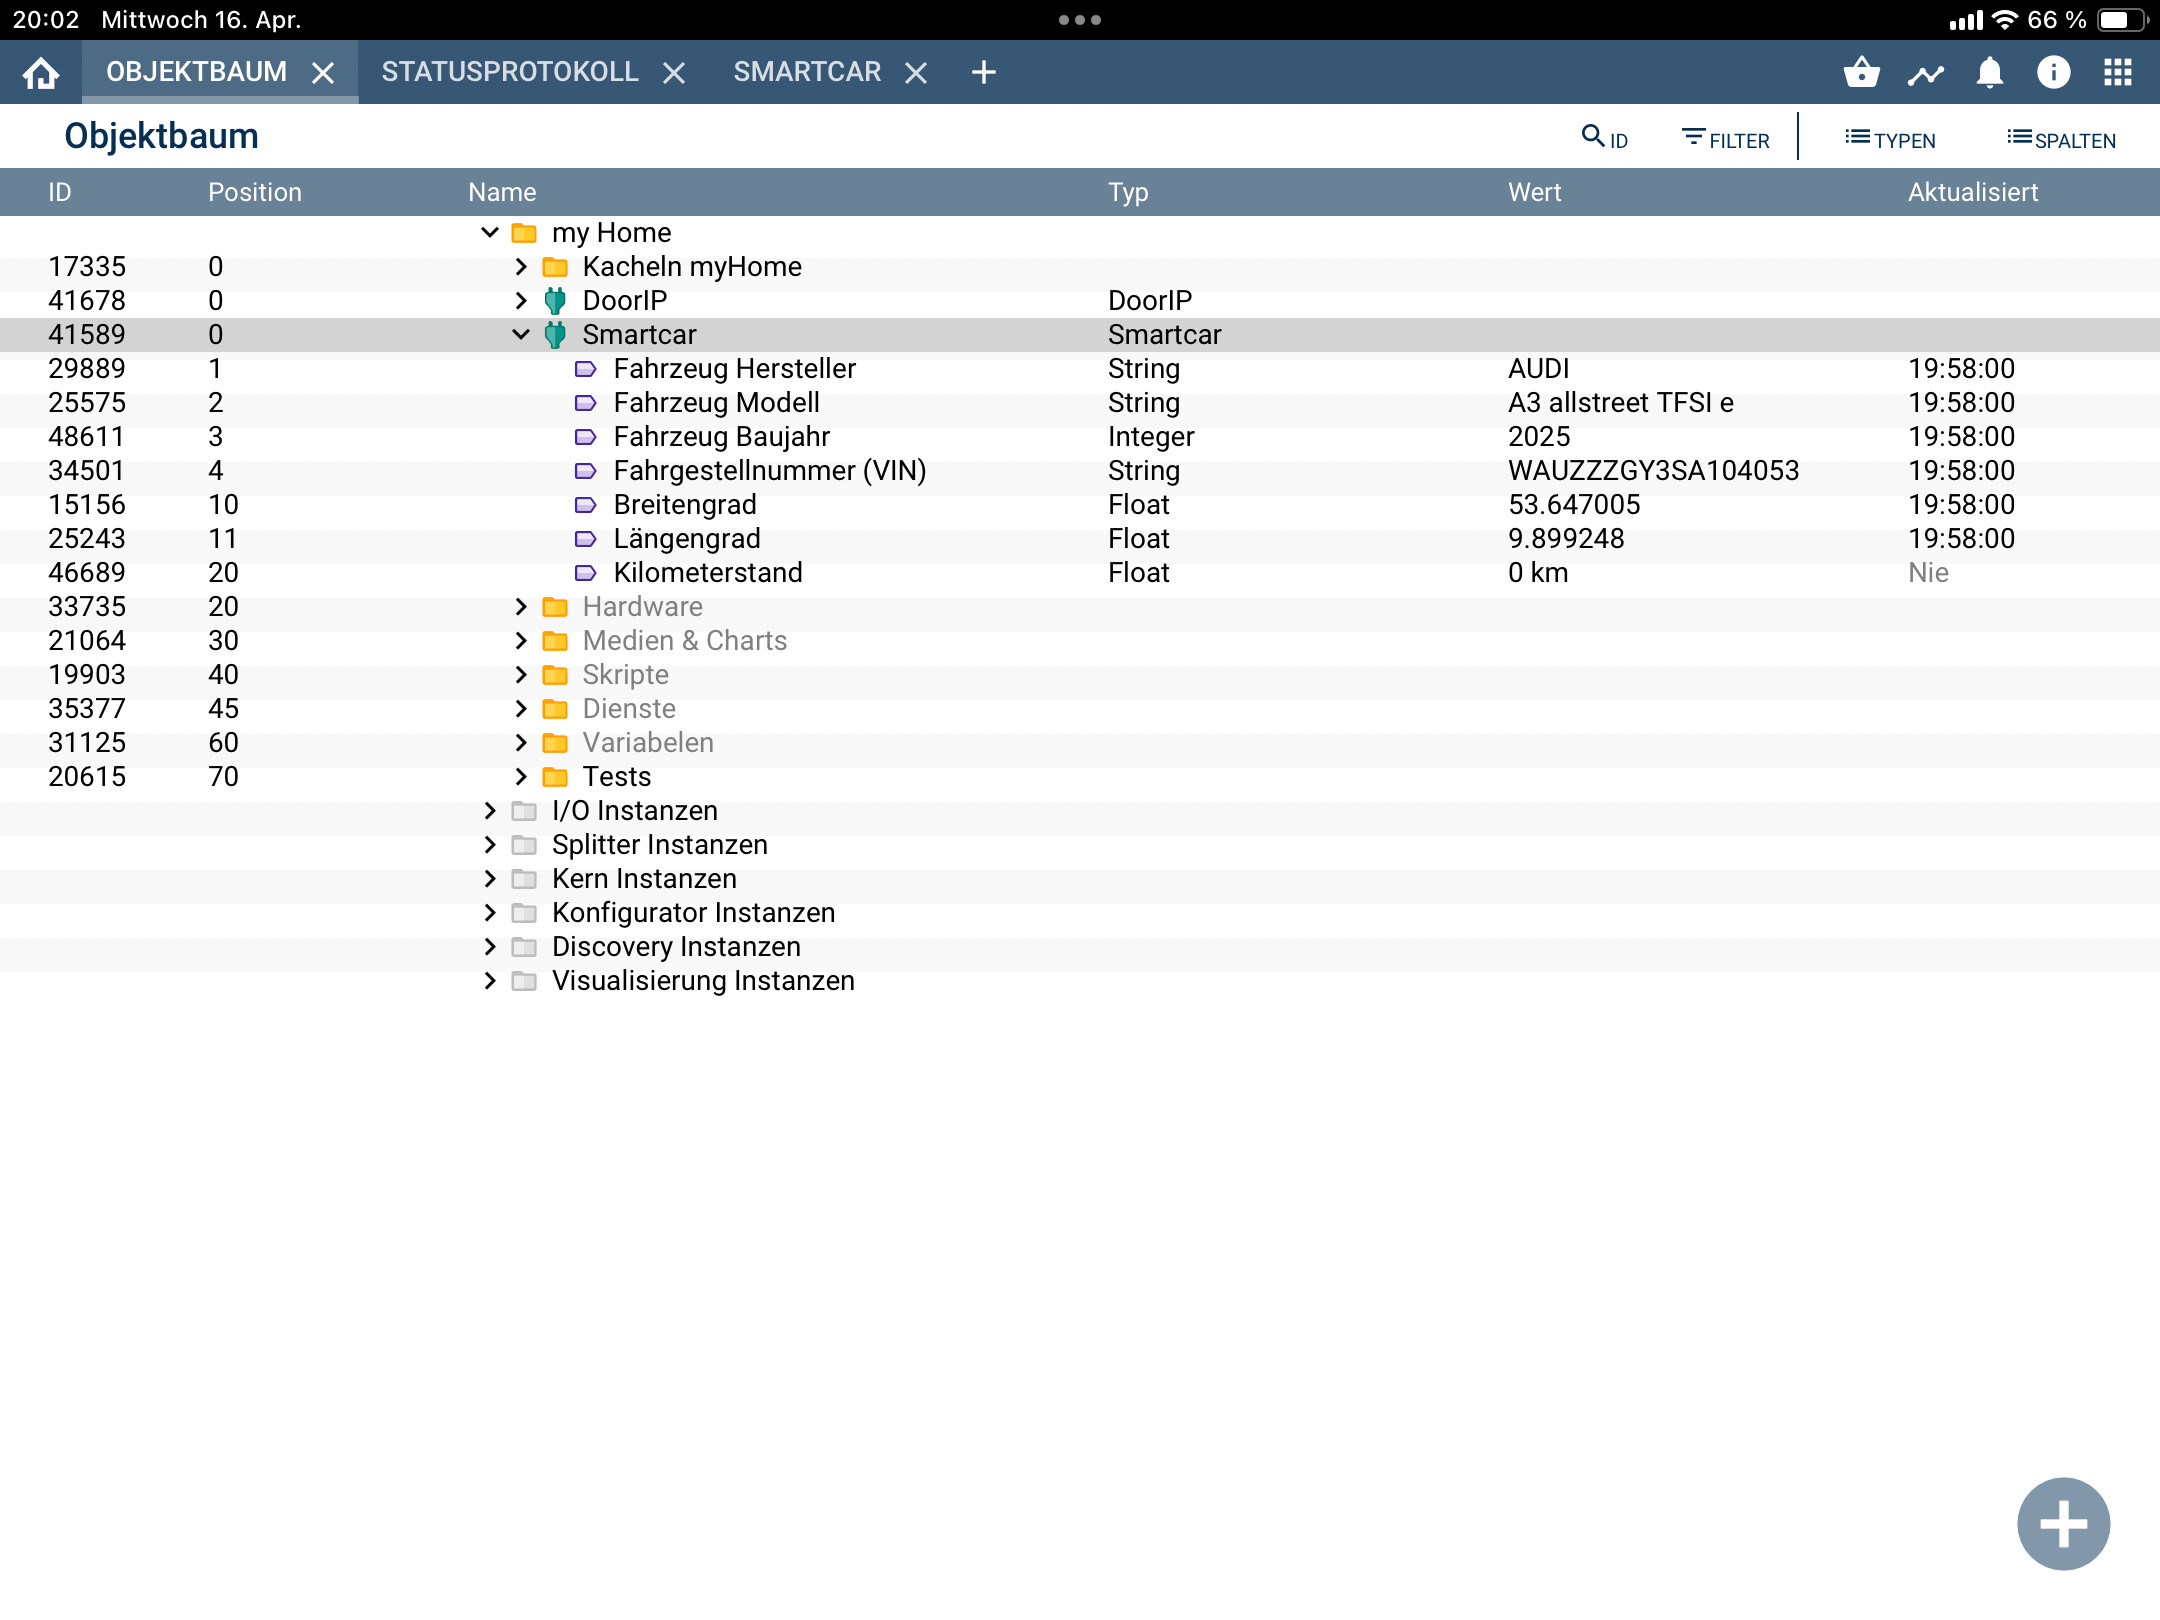Select the Kilometerstand value 0 km
Screen dimensions: 2160x1620
point(1538,573)
